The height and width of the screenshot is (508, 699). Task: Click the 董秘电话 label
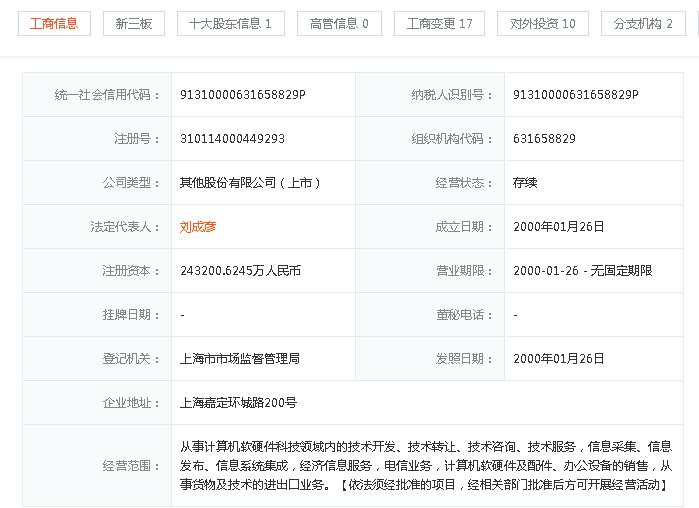464,315
